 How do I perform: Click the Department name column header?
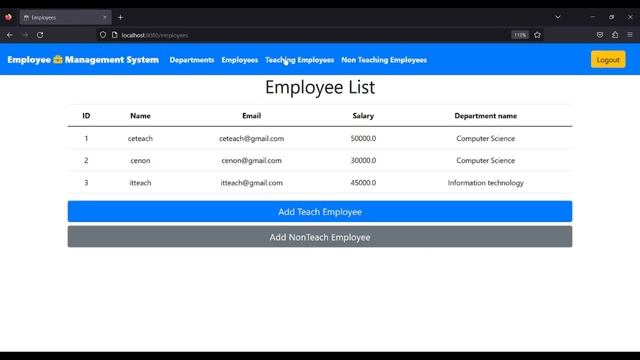[x=486, y=116]
